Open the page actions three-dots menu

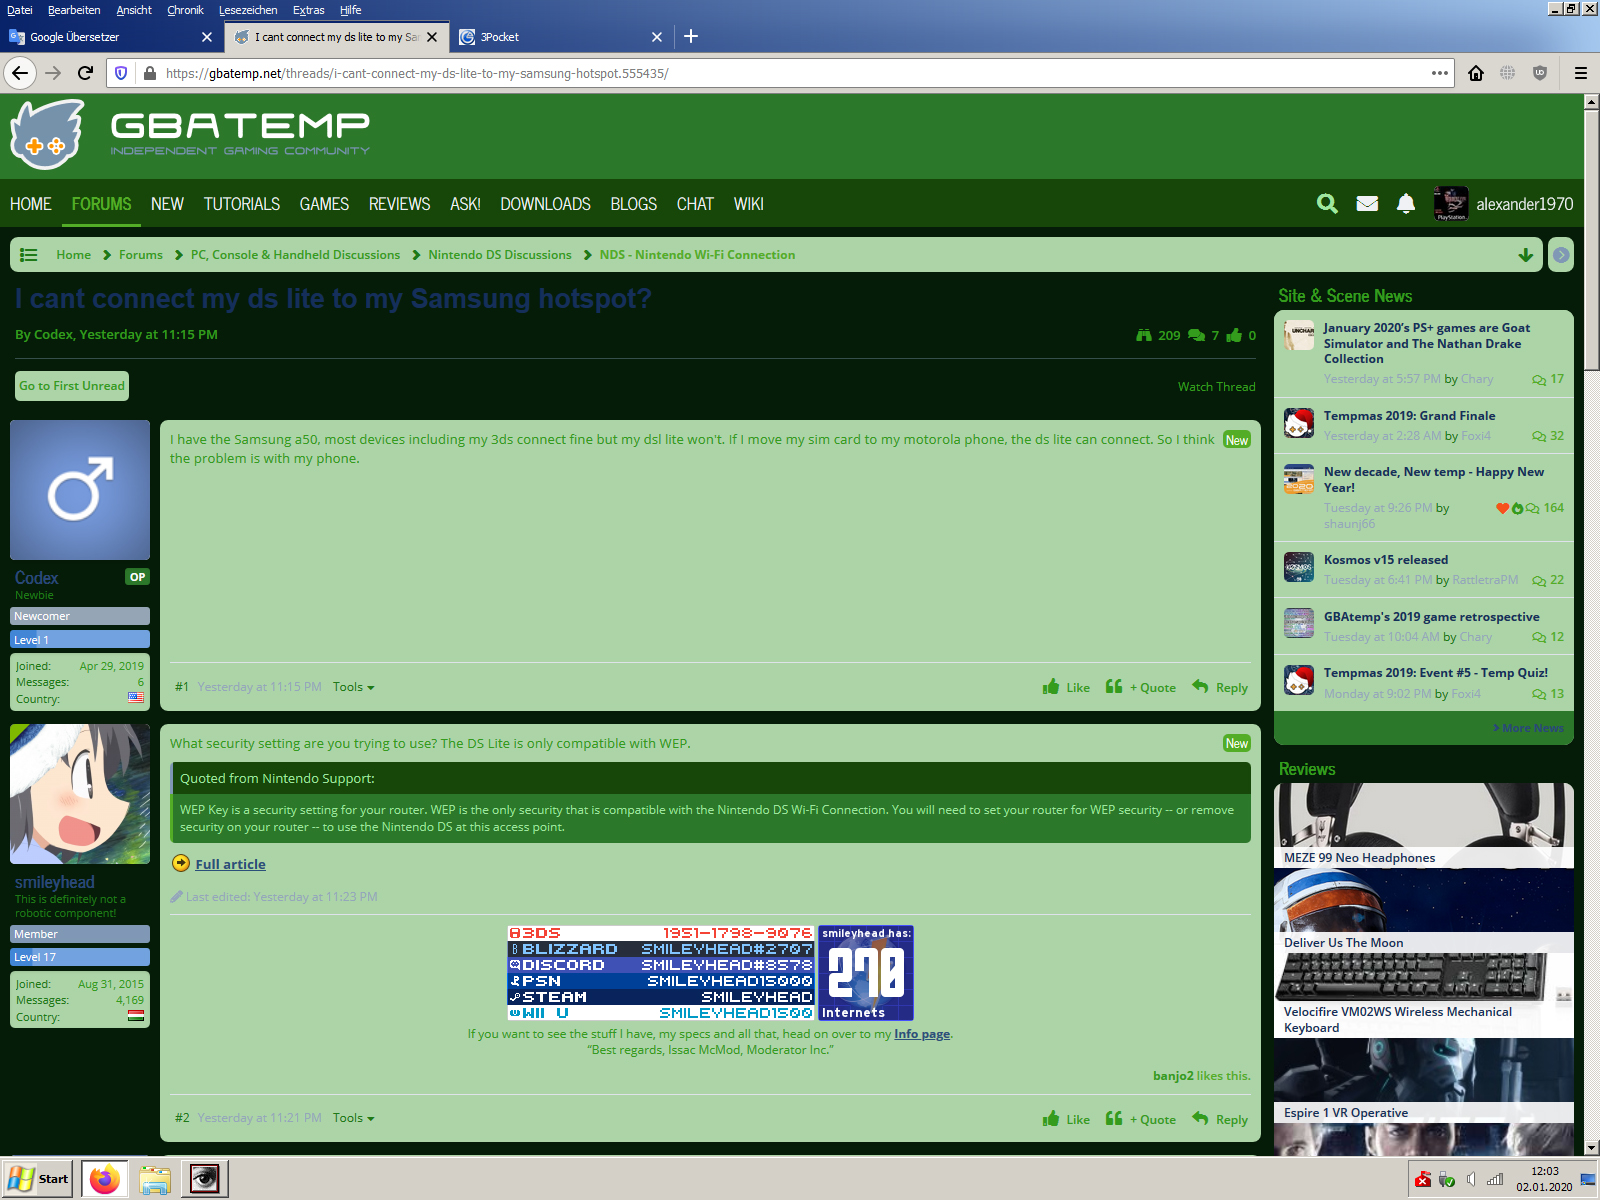tap(1440, 73)
